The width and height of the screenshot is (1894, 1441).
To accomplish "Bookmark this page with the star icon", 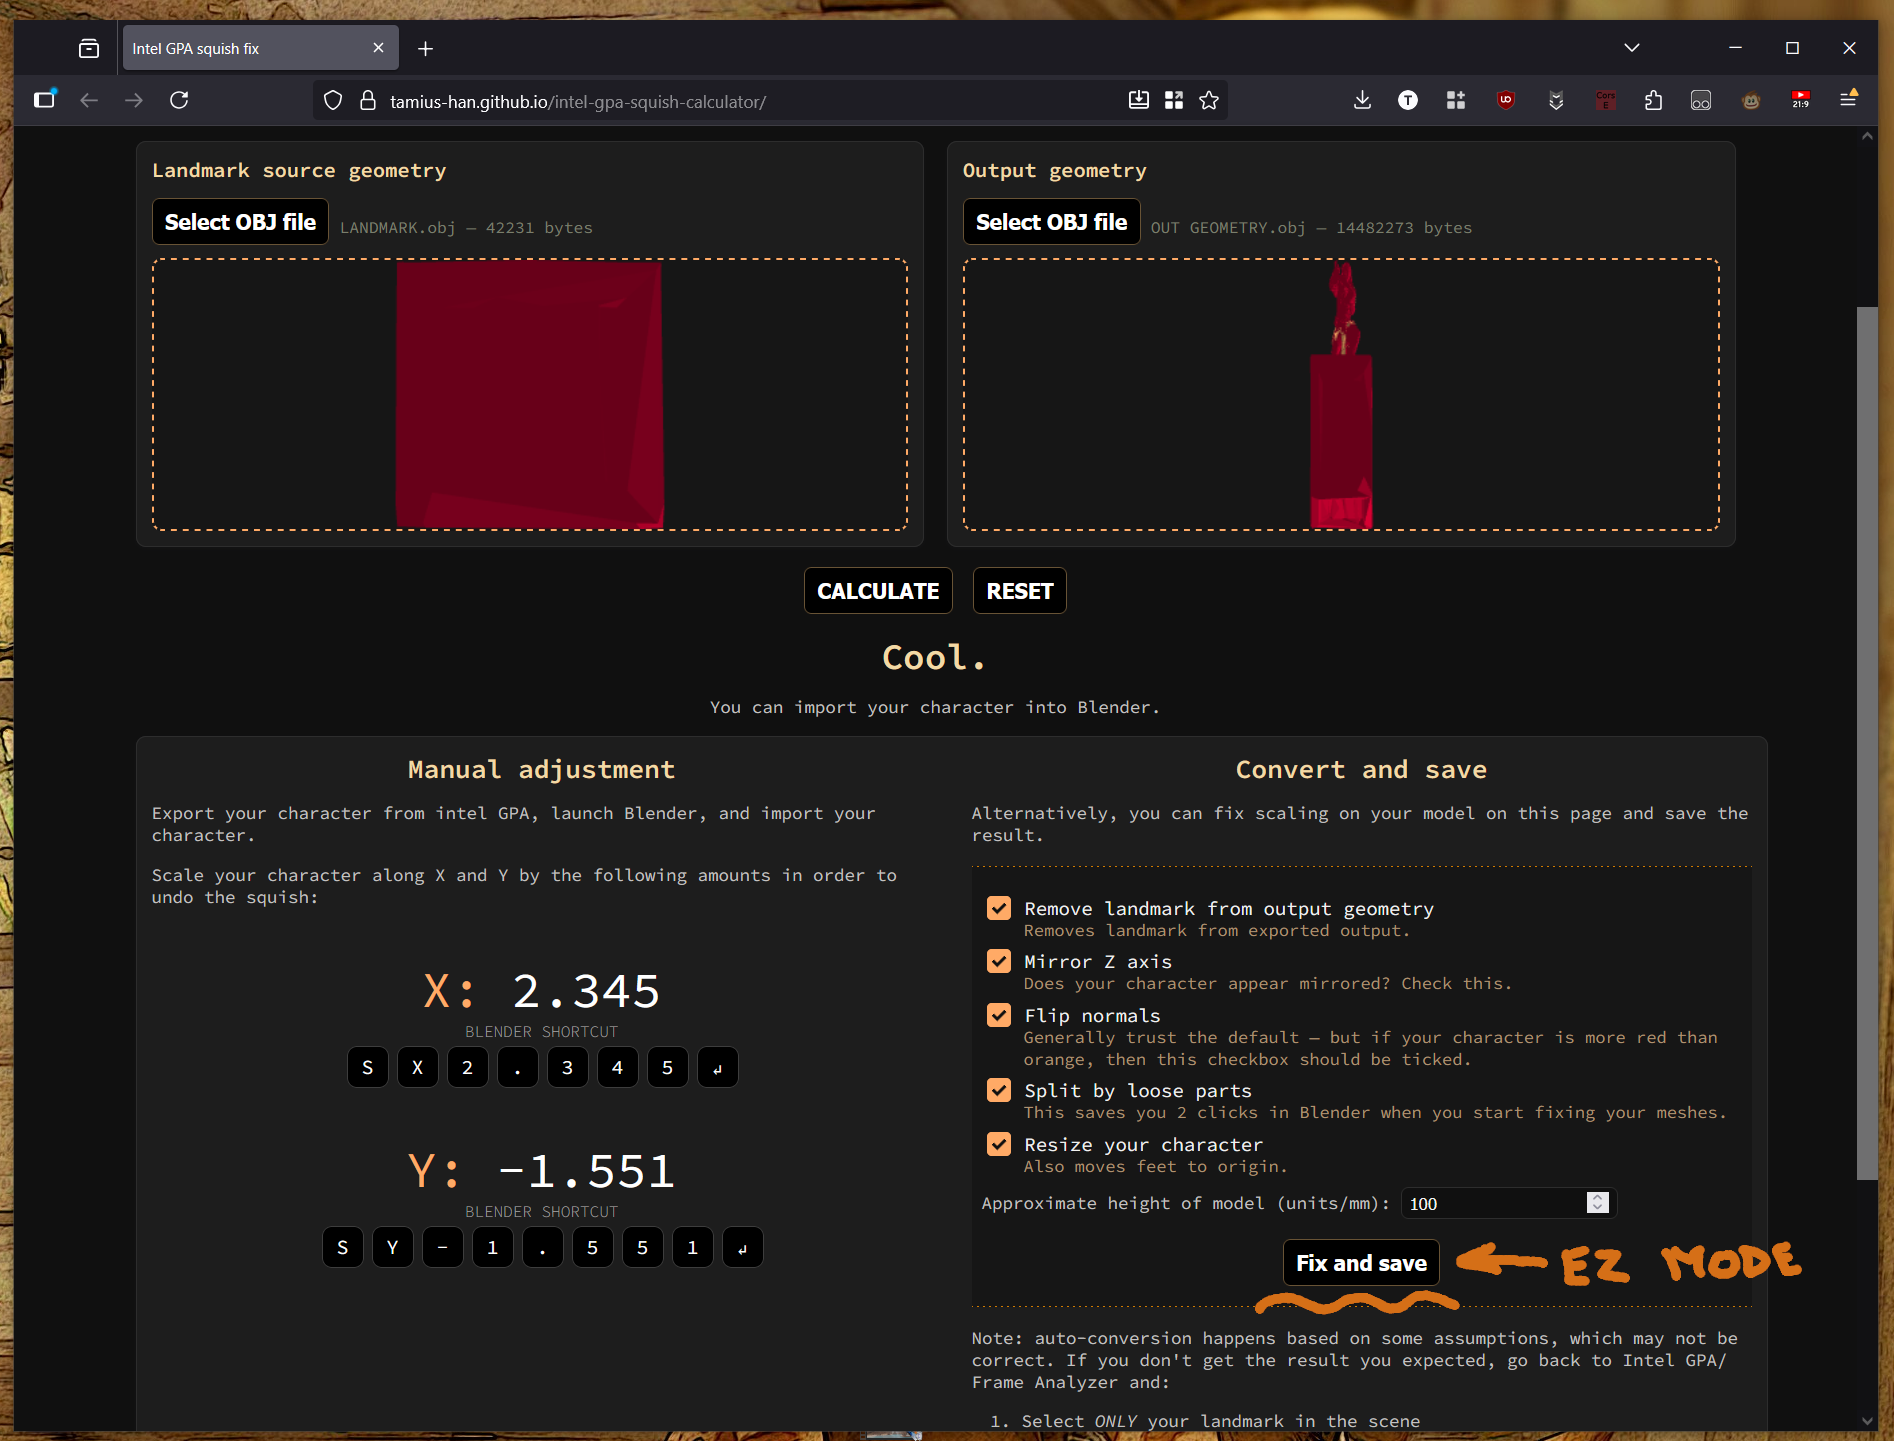I will (x=1209, y=100).
